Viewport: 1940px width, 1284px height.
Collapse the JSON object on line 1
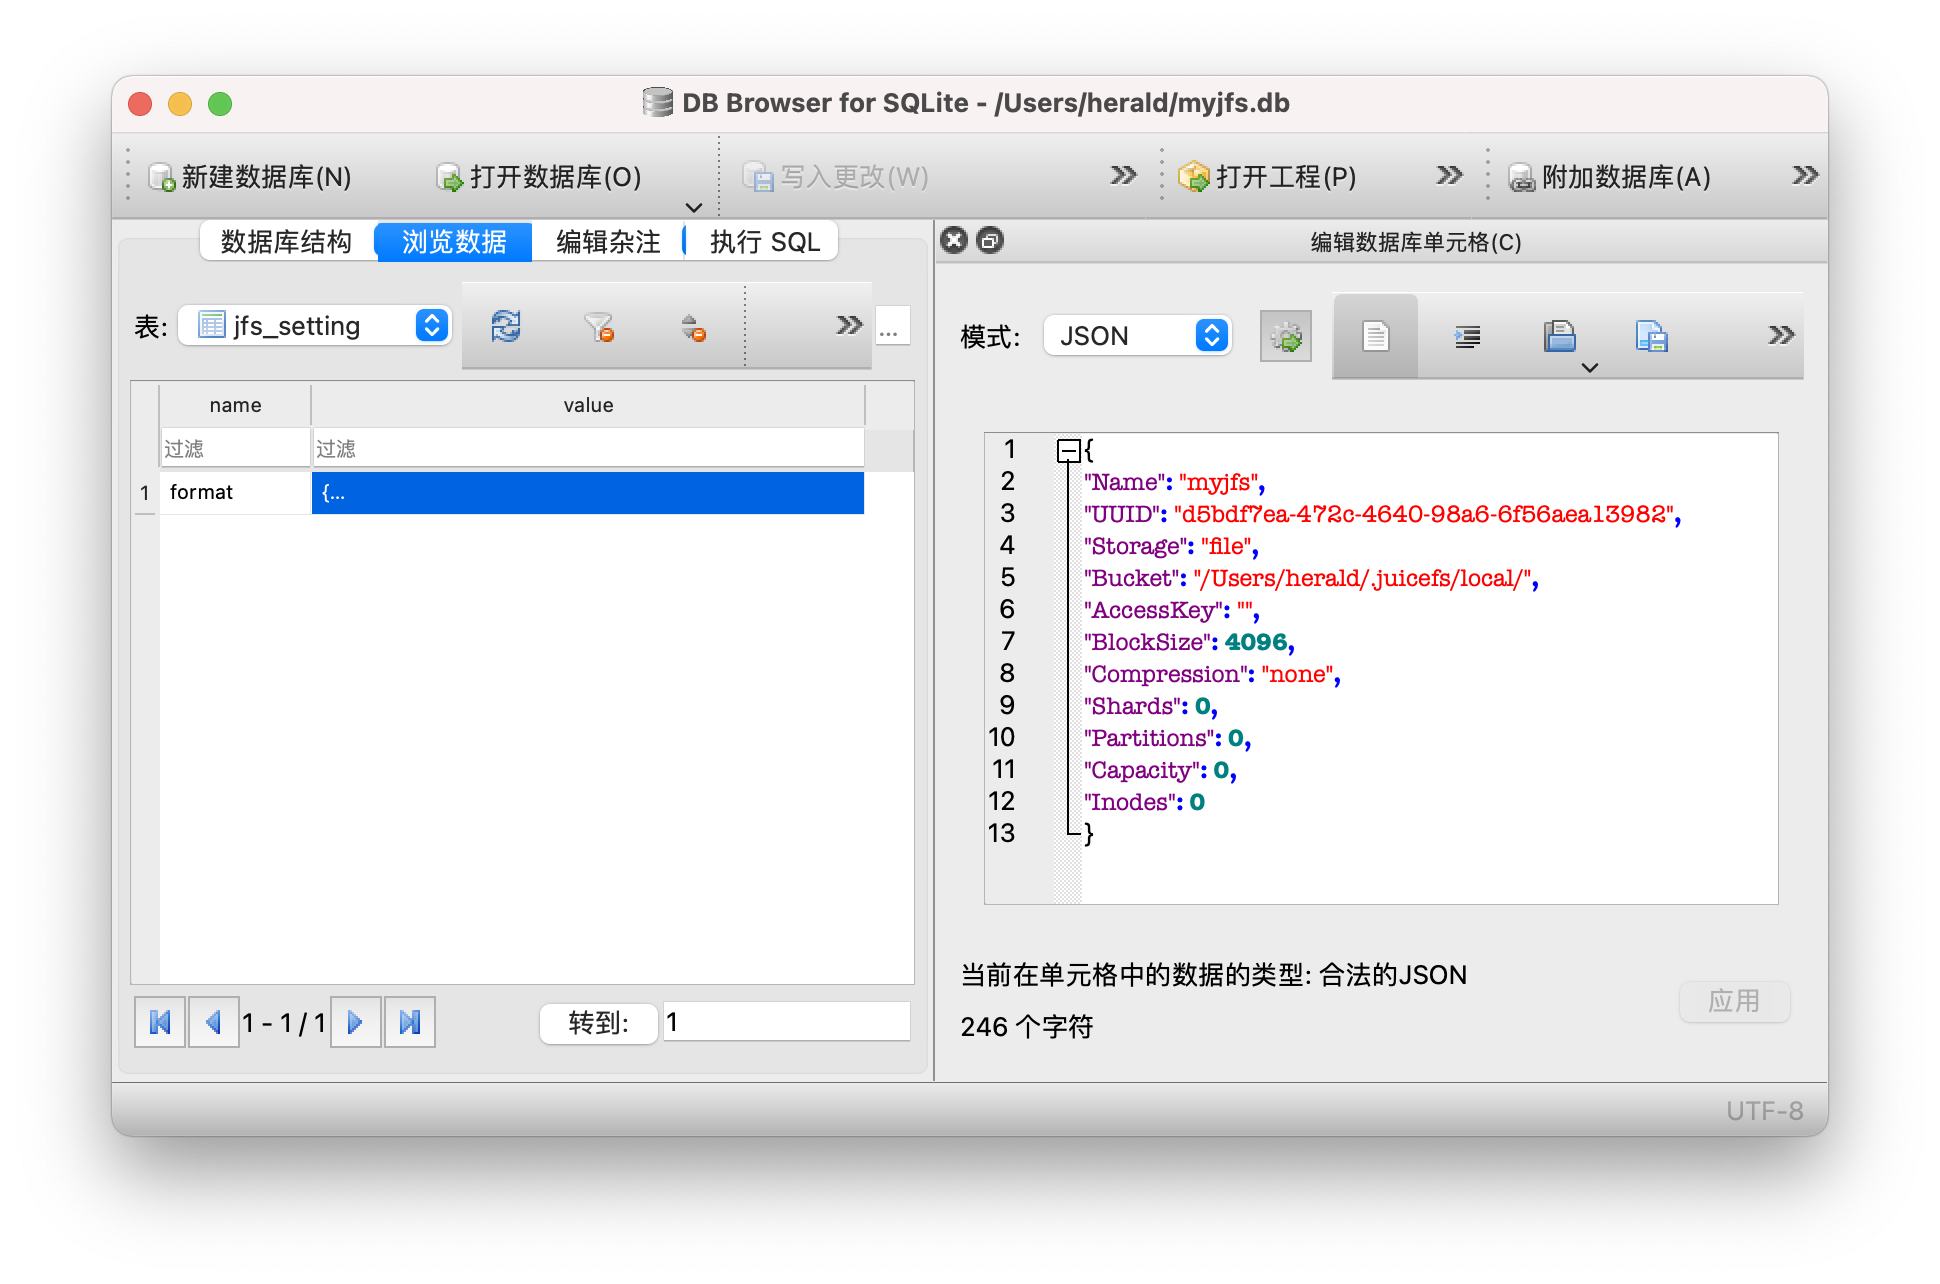tap(1068, 450)
